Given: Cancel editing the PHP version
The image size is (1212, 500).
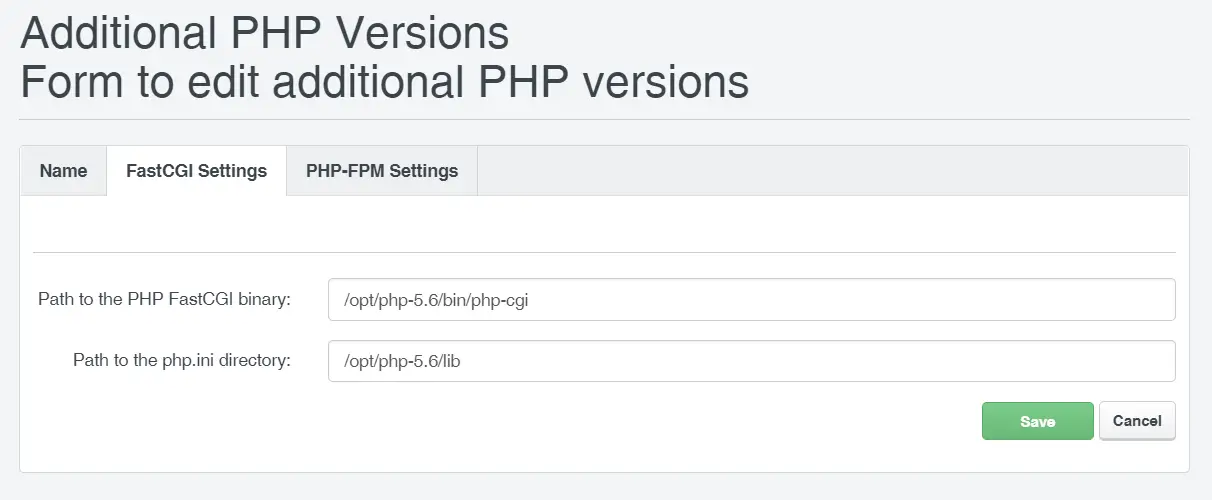Looking at the screenshot, I should click(1137, 421).
